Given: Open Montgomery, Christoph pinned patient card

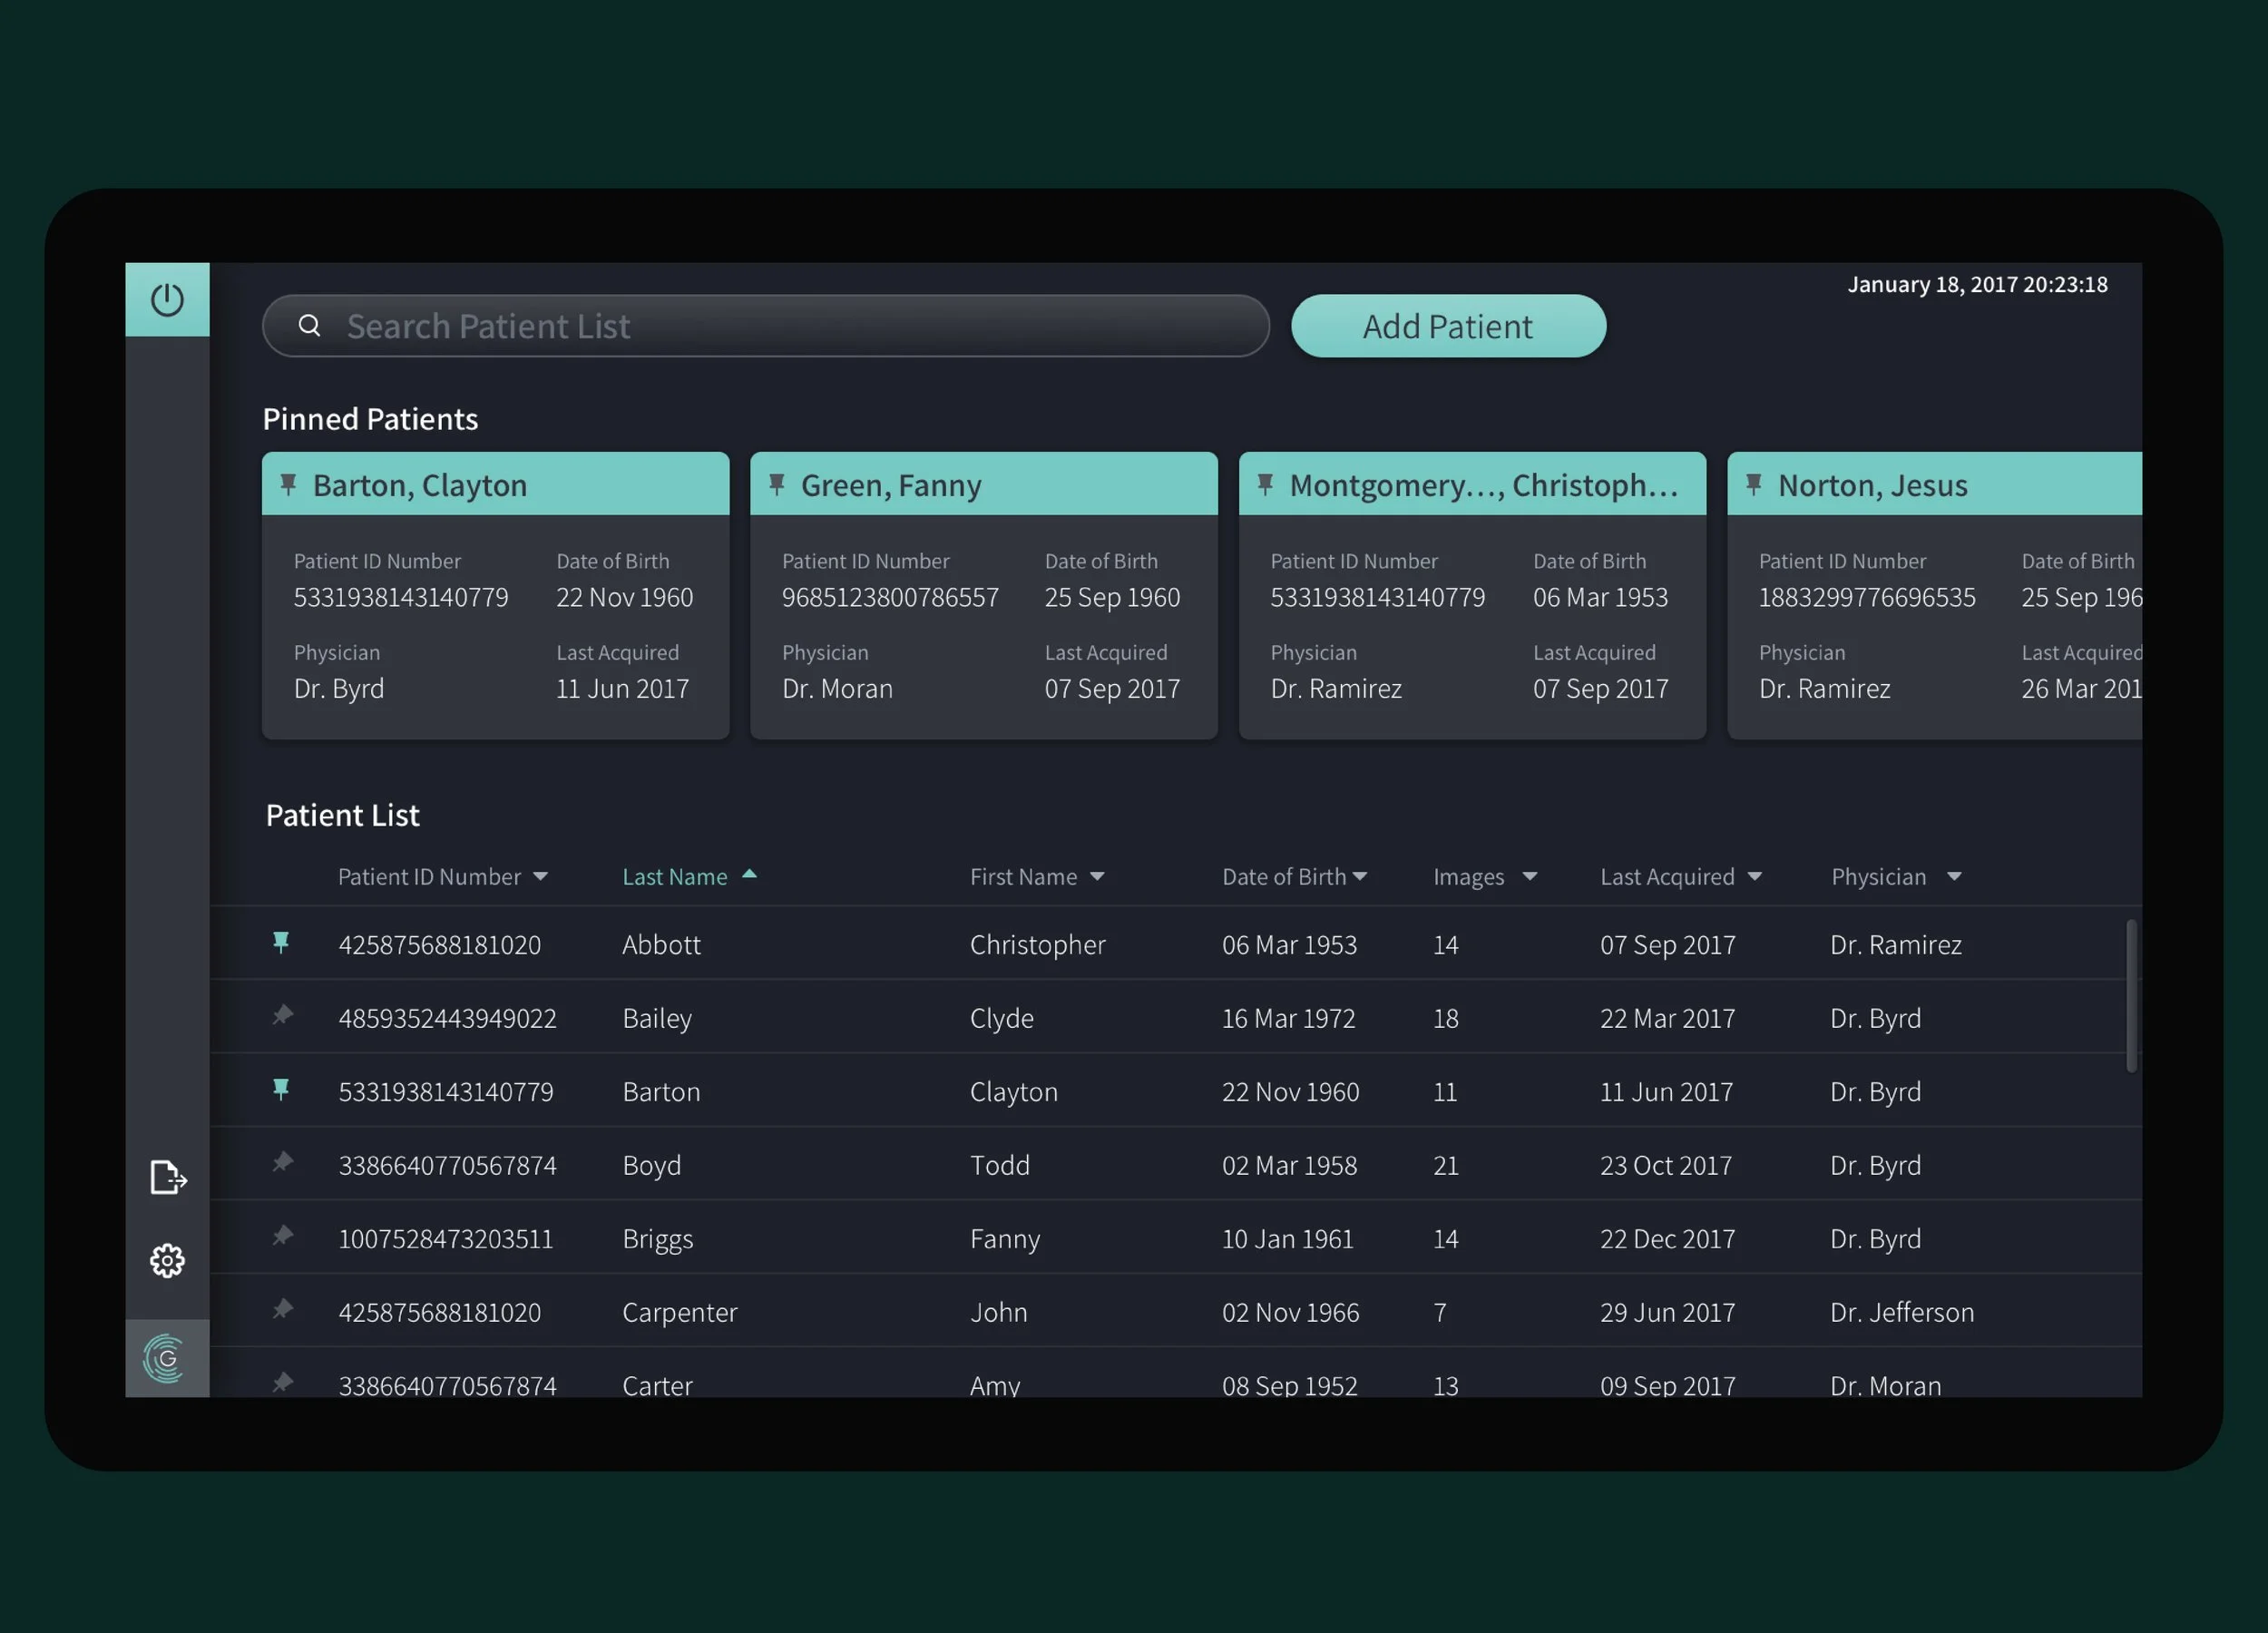Looking at the screenshot, I should point(1472,620).
